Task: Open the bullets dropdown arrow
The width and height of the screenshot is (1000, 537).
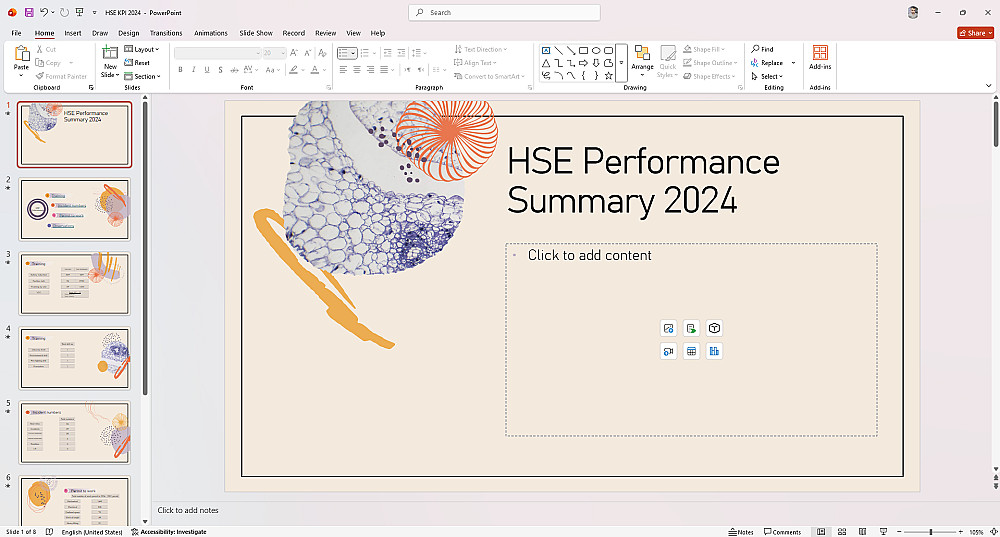Action: point(353,53)
